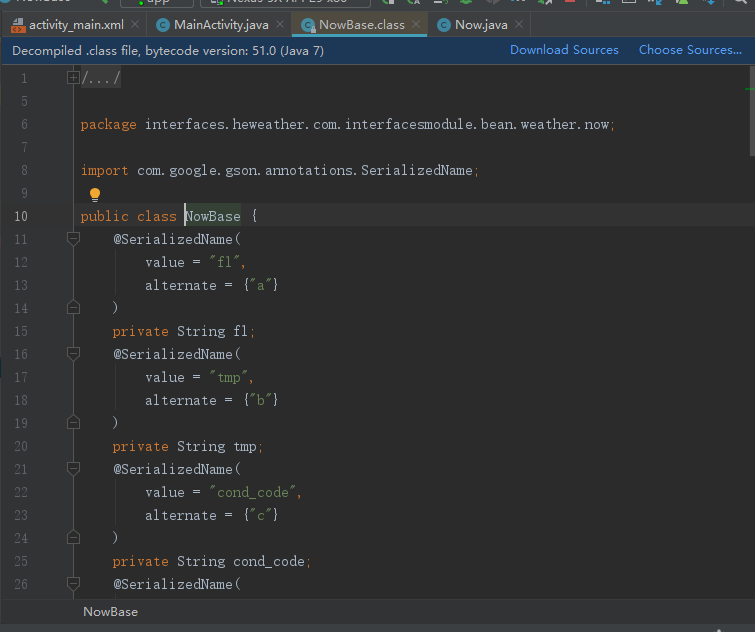Close the NowBase.class tab
This screenshot has height=632, width=755.
coord(416,24)
